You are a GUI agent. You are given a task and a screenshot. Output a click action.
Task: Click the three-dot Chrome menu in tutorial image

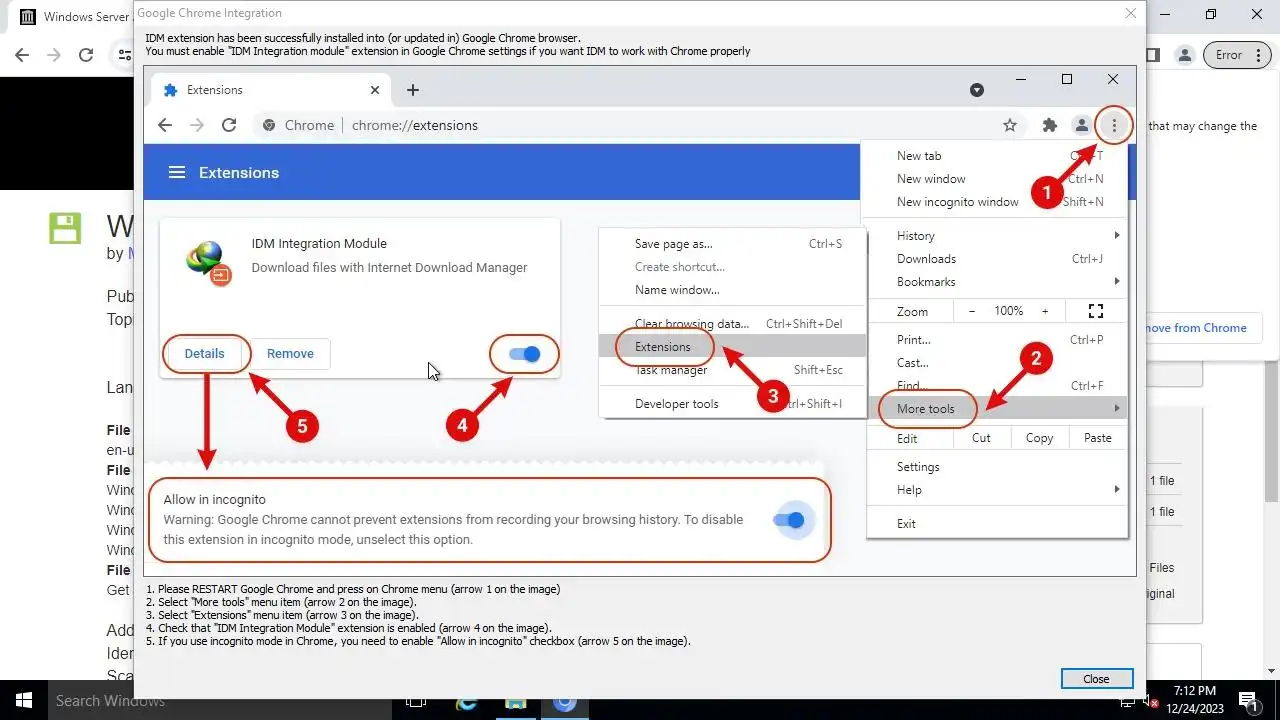(x=1114, y=125)
